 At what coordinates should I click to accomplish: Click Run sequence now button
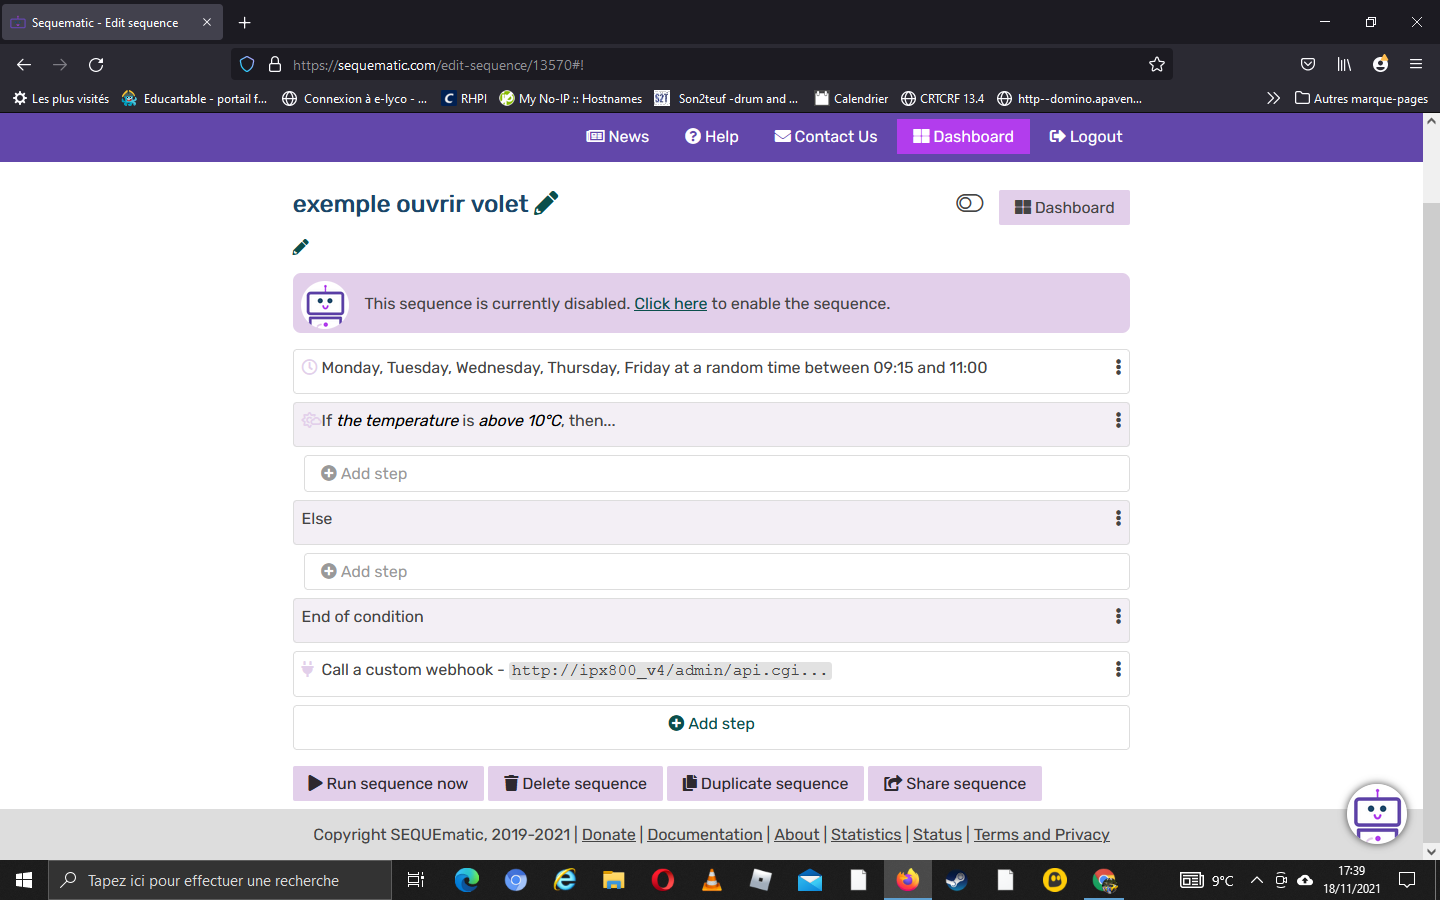(388, 784)
